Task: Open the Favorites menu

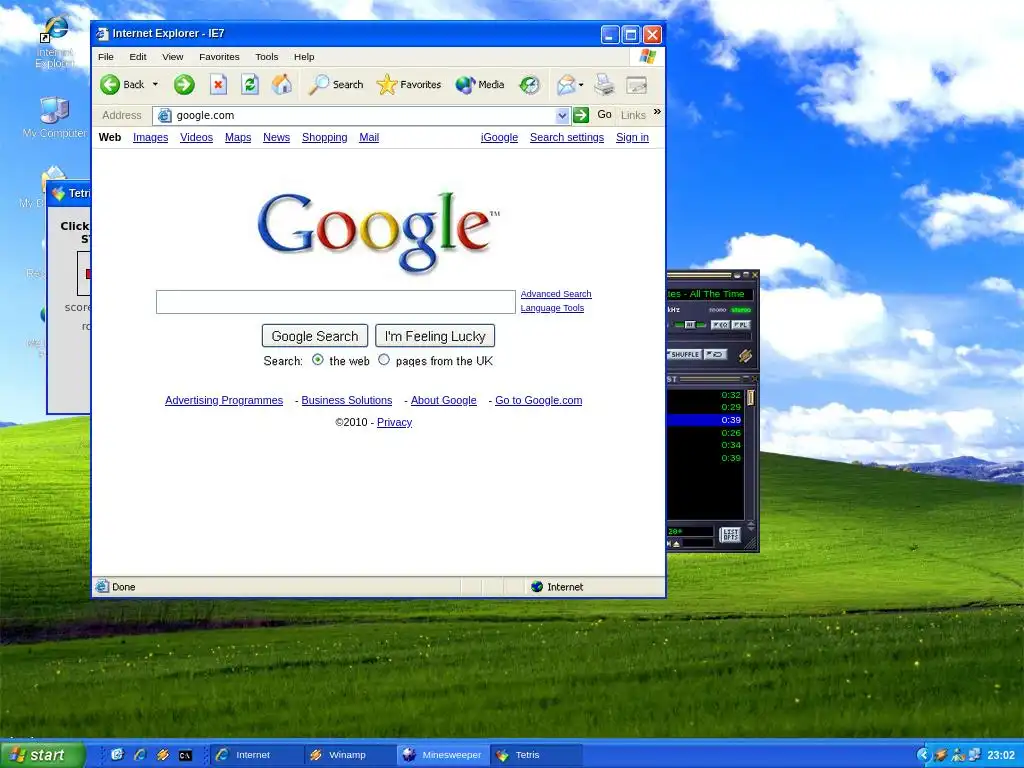Action: coord(219,57)
